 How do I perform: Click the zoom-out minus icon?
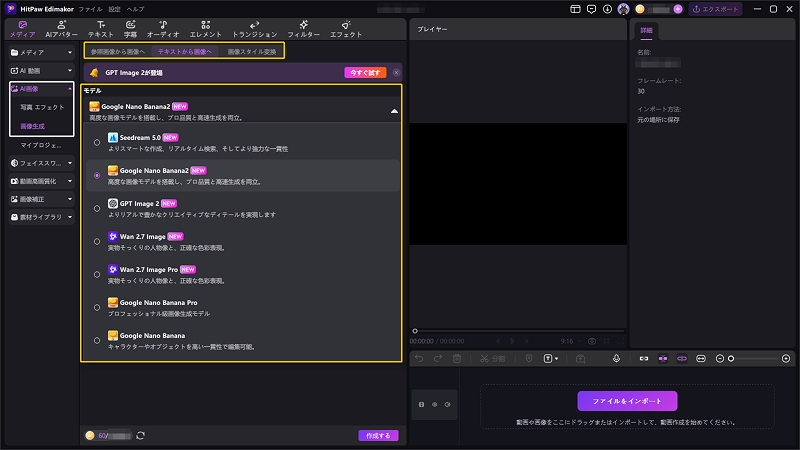pos(720,359)
